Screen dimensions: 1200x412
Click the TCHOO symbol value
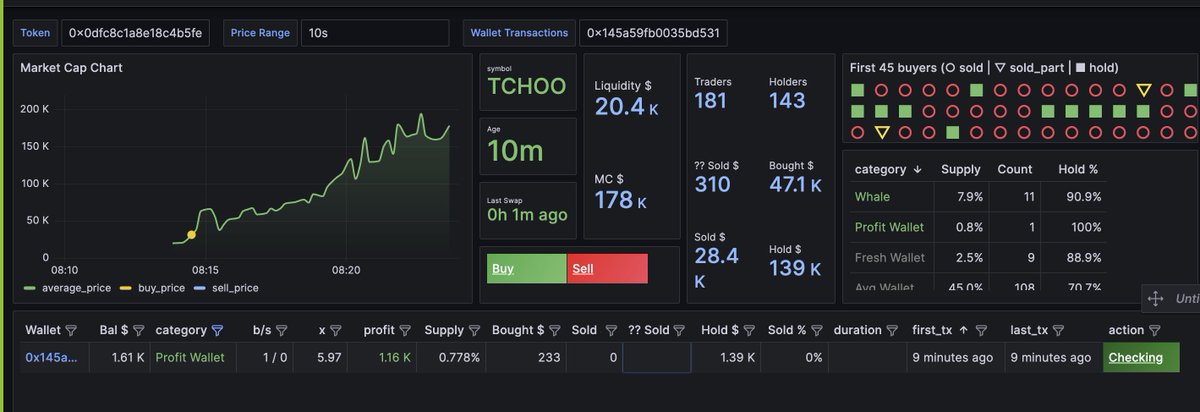pyautogui.click(x=527, y=86)
